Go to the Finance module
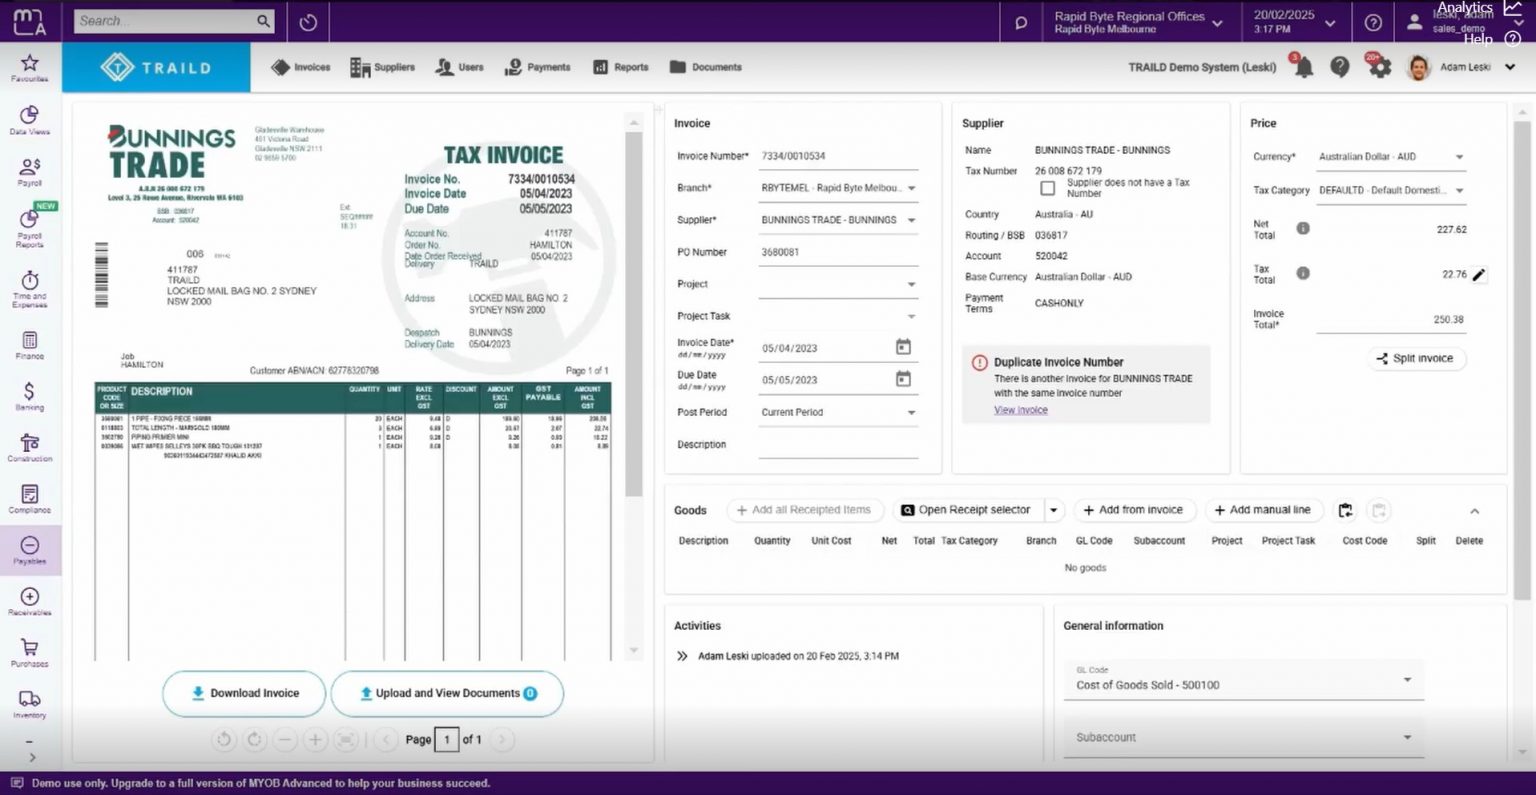The height and width of the screenshot is (795, 1536). [30, 345]
